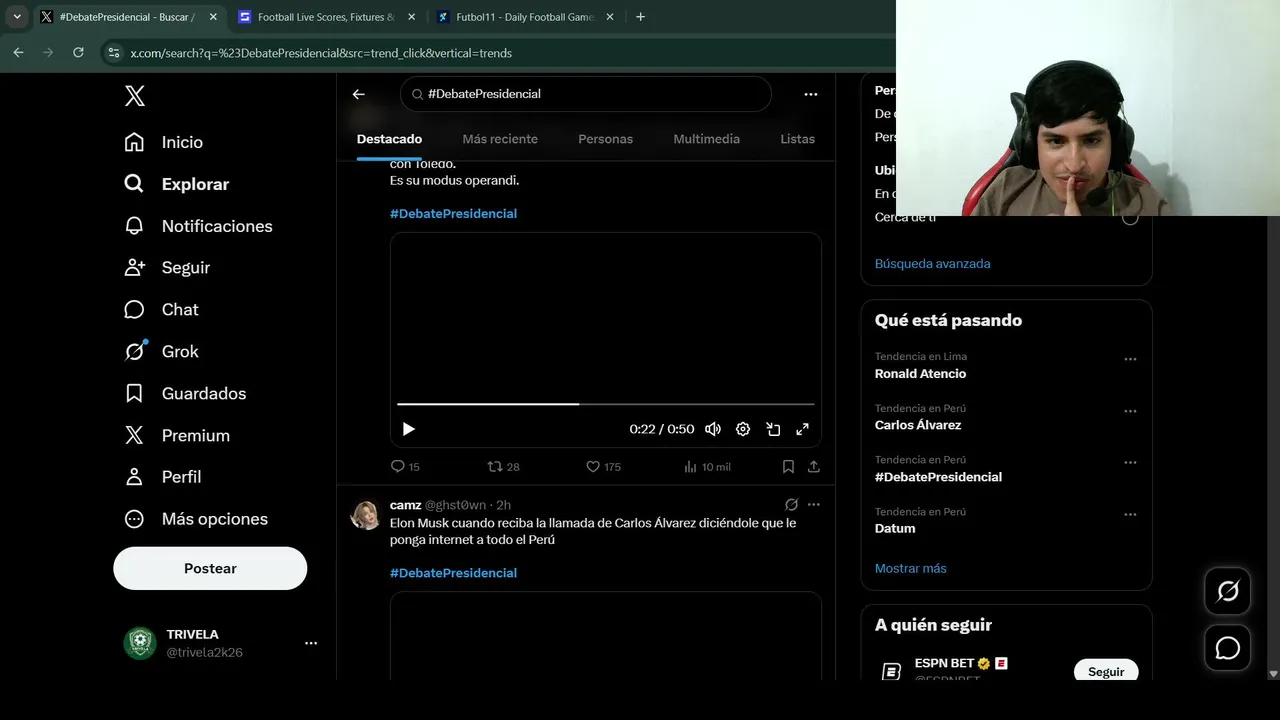The height and width of the screenshot is (720, 1280).
Task: Open Explorar in the sidebar
Action: [x=176, y=184]
